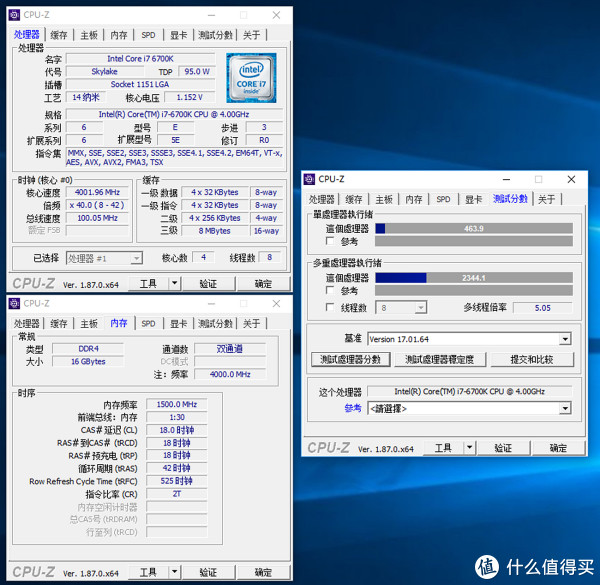Screen dimensions: 600x585
Task: Enable 參考 checkbox under single-thread benchmark
Action: click(329, 241)
